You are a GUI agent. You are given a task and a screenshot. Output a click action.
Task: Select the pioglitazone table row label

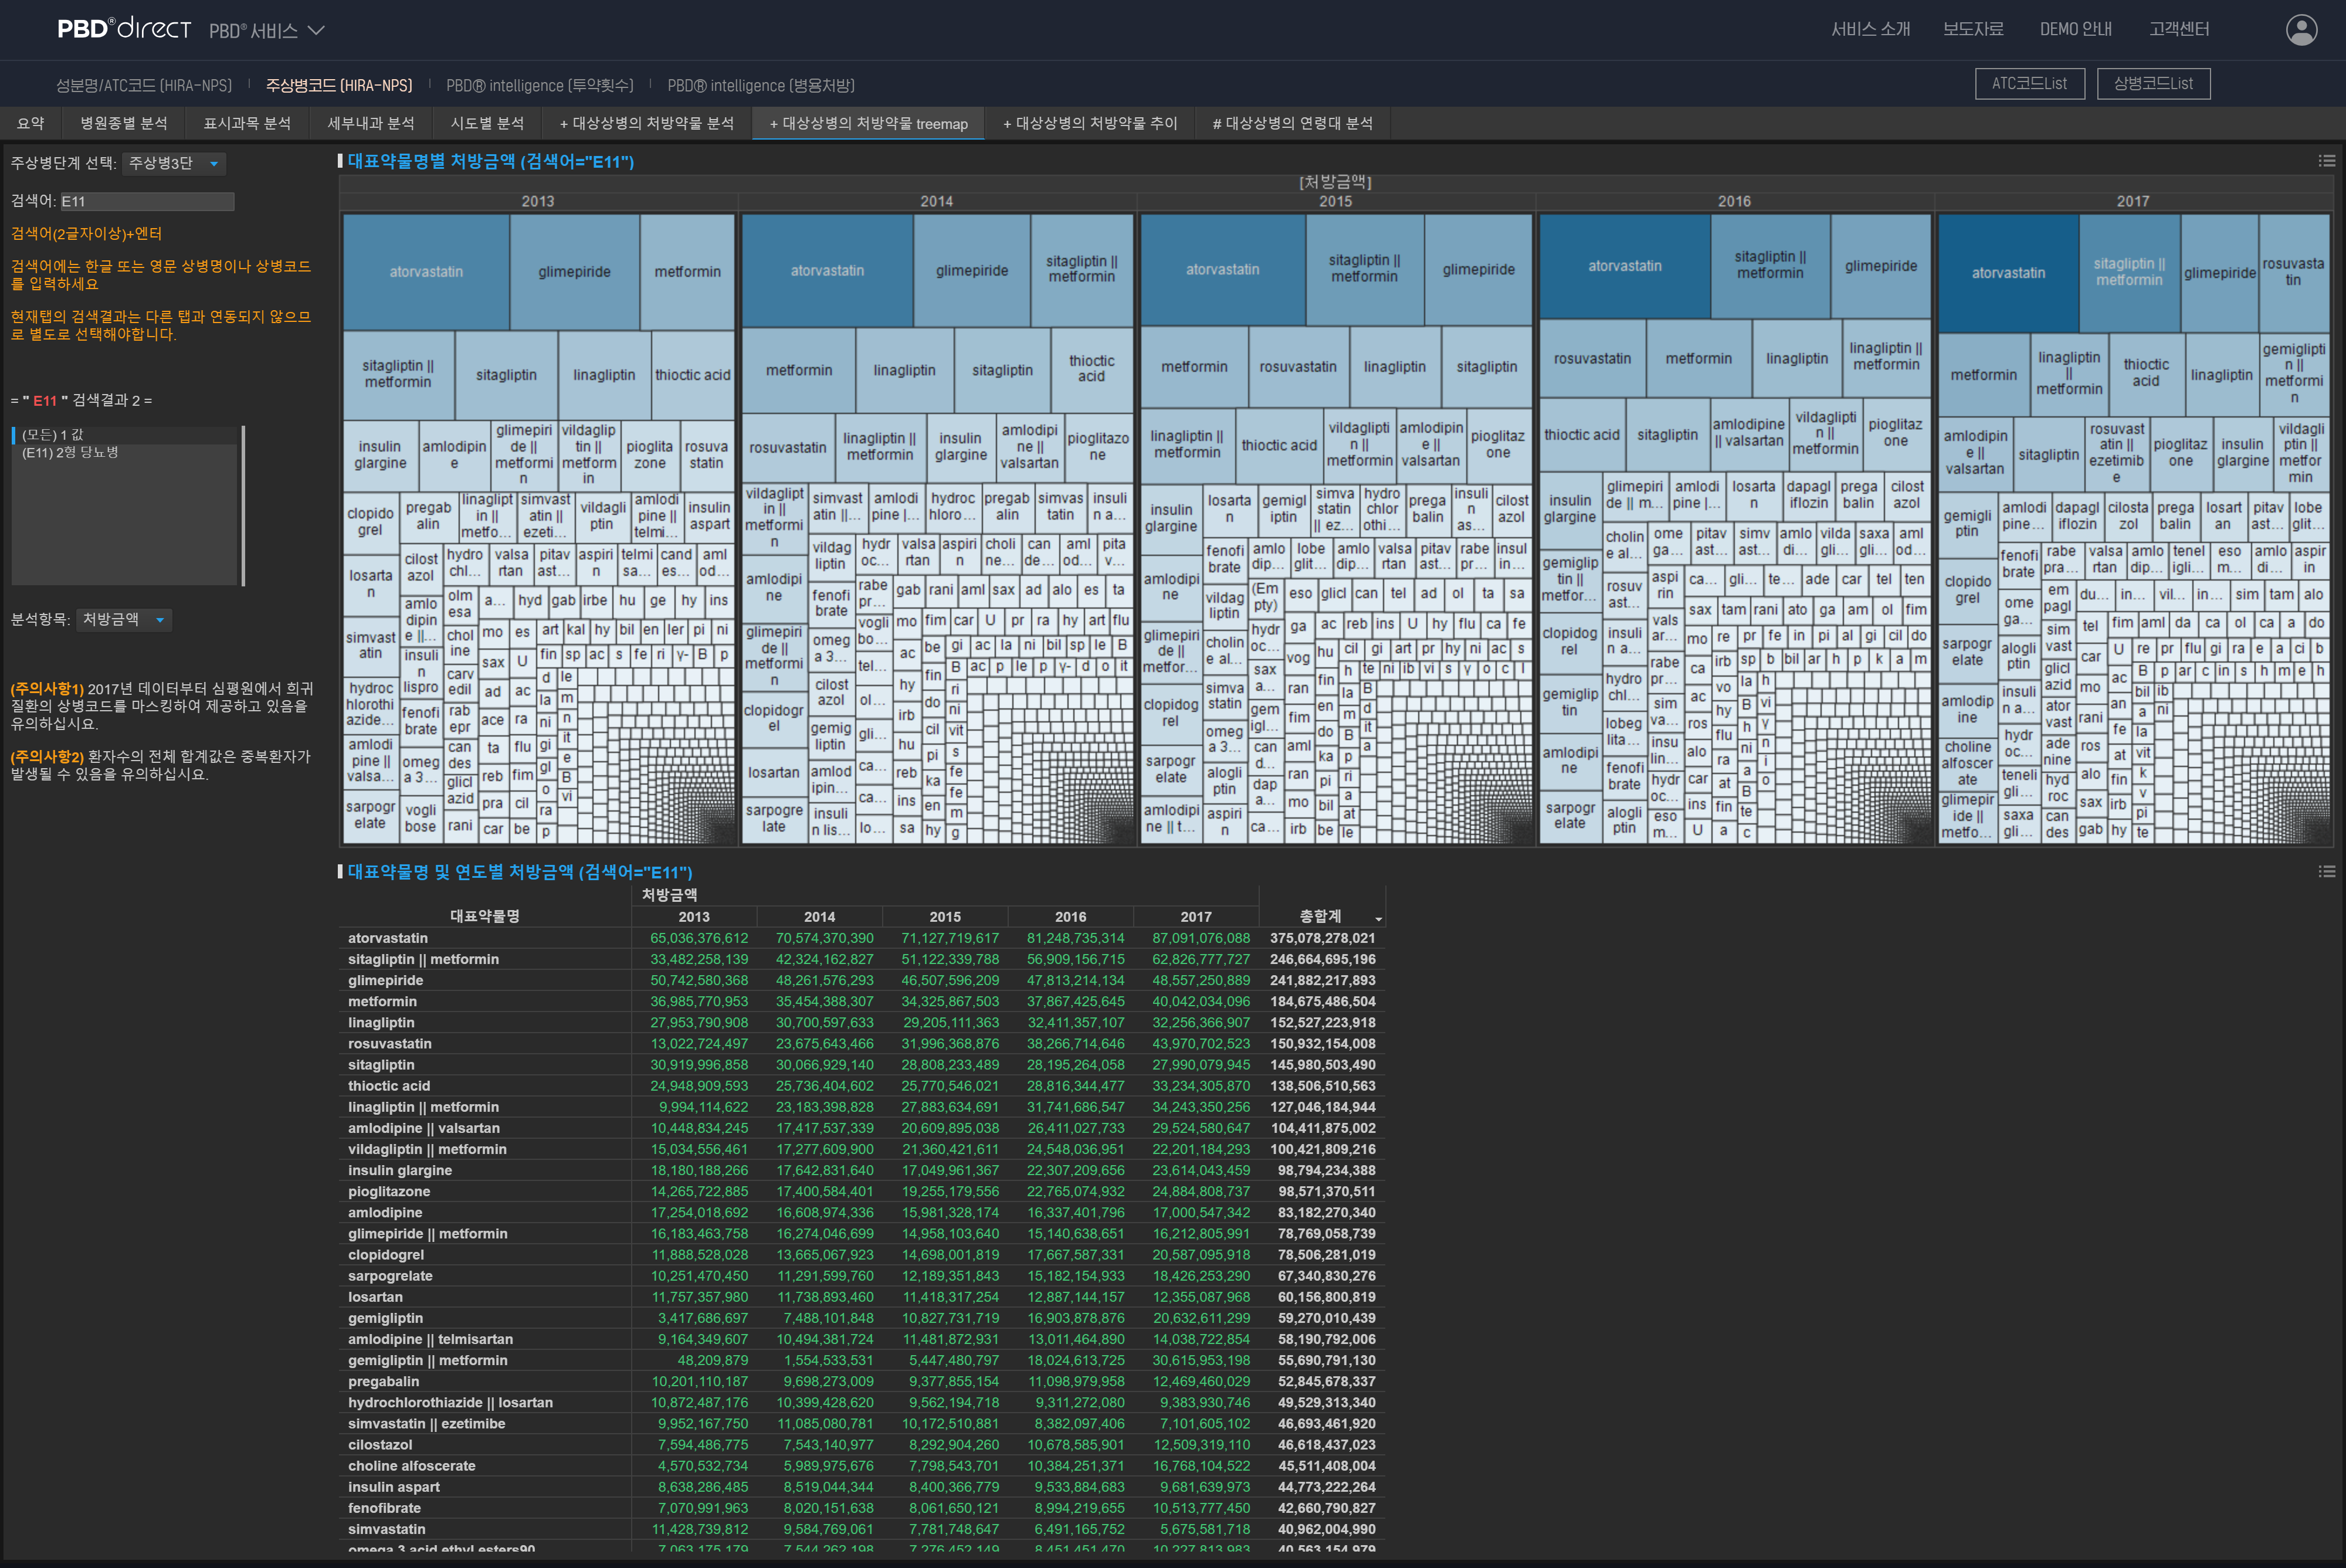point(389,1192)
